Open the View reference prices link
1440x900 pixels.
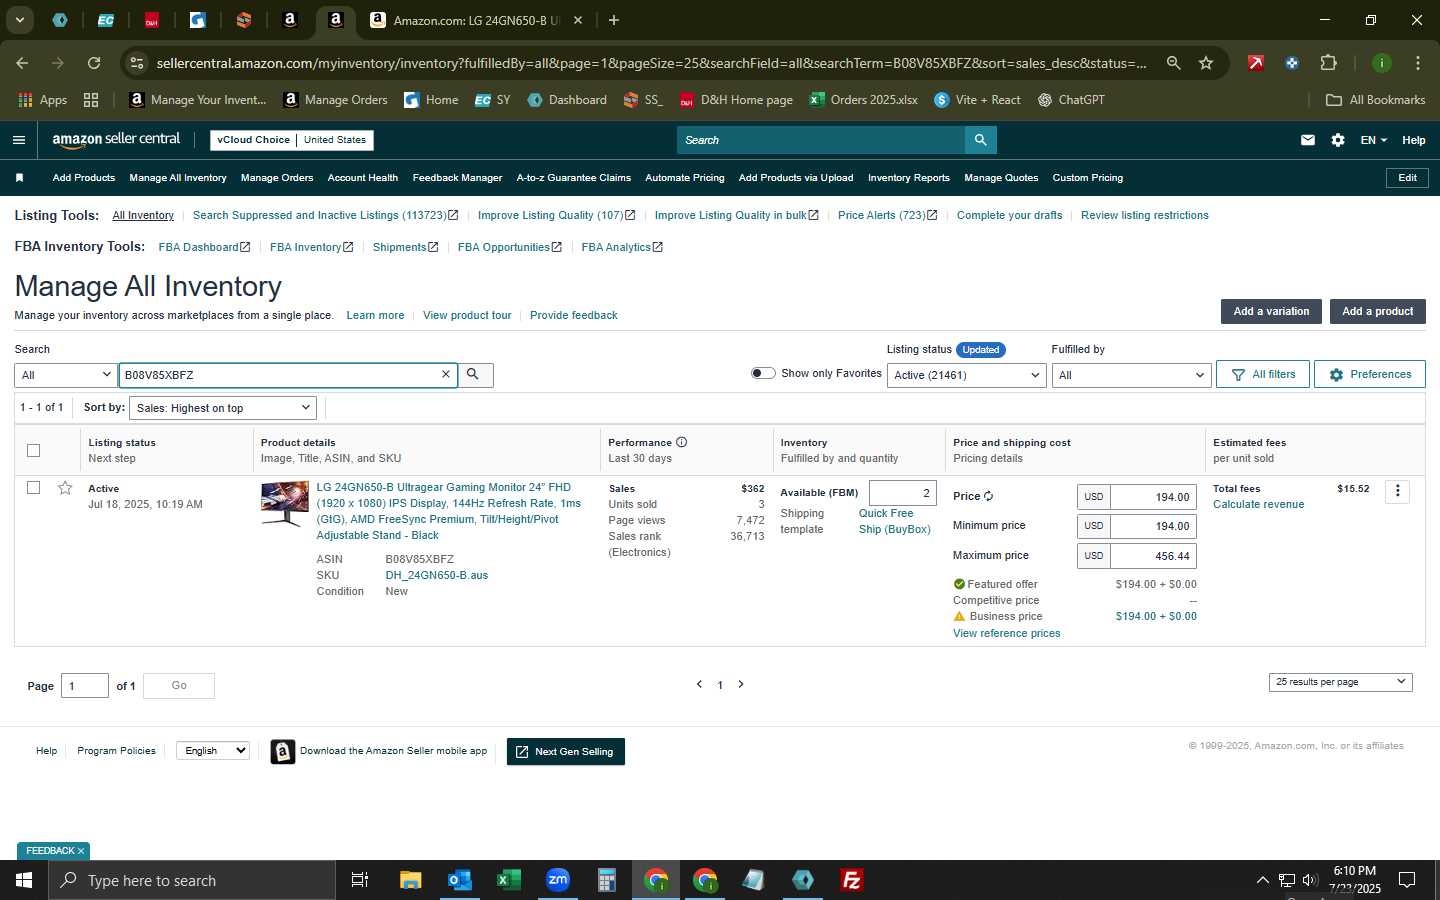click(x=1006, y=633)
